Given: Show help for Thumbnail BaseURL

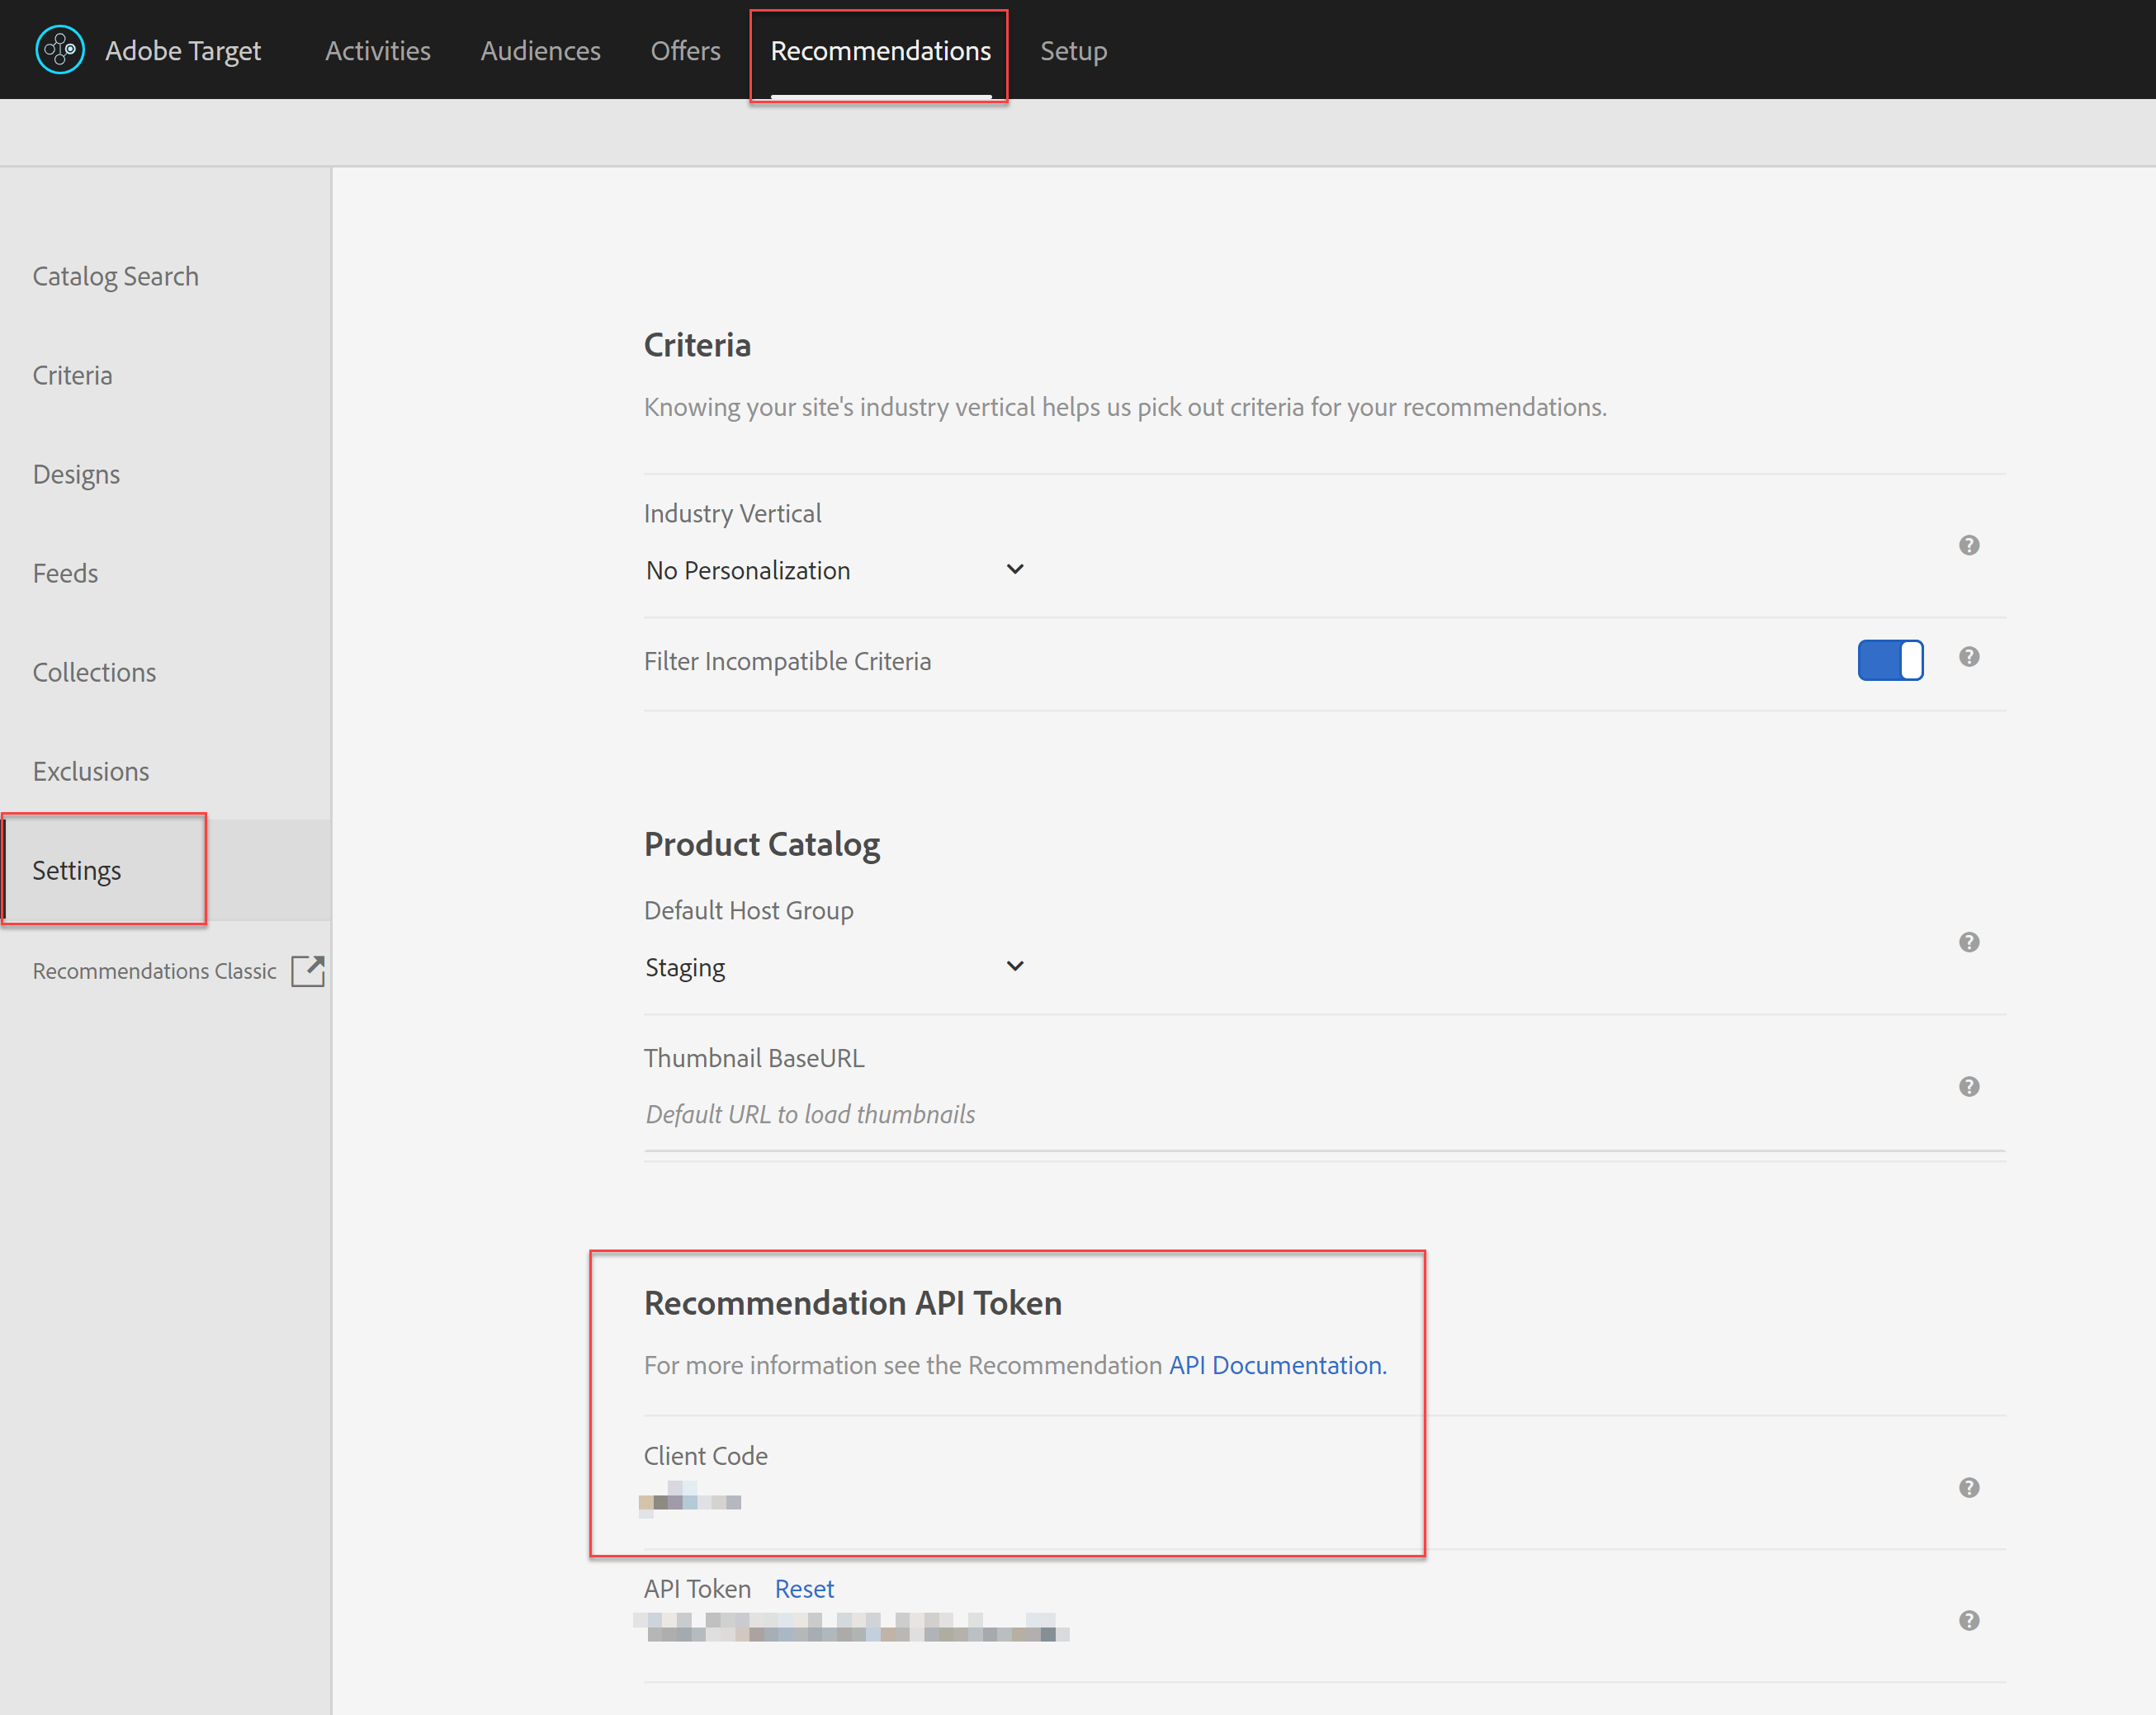Looking at the screenshot, I should [x=1968, y=1086].
